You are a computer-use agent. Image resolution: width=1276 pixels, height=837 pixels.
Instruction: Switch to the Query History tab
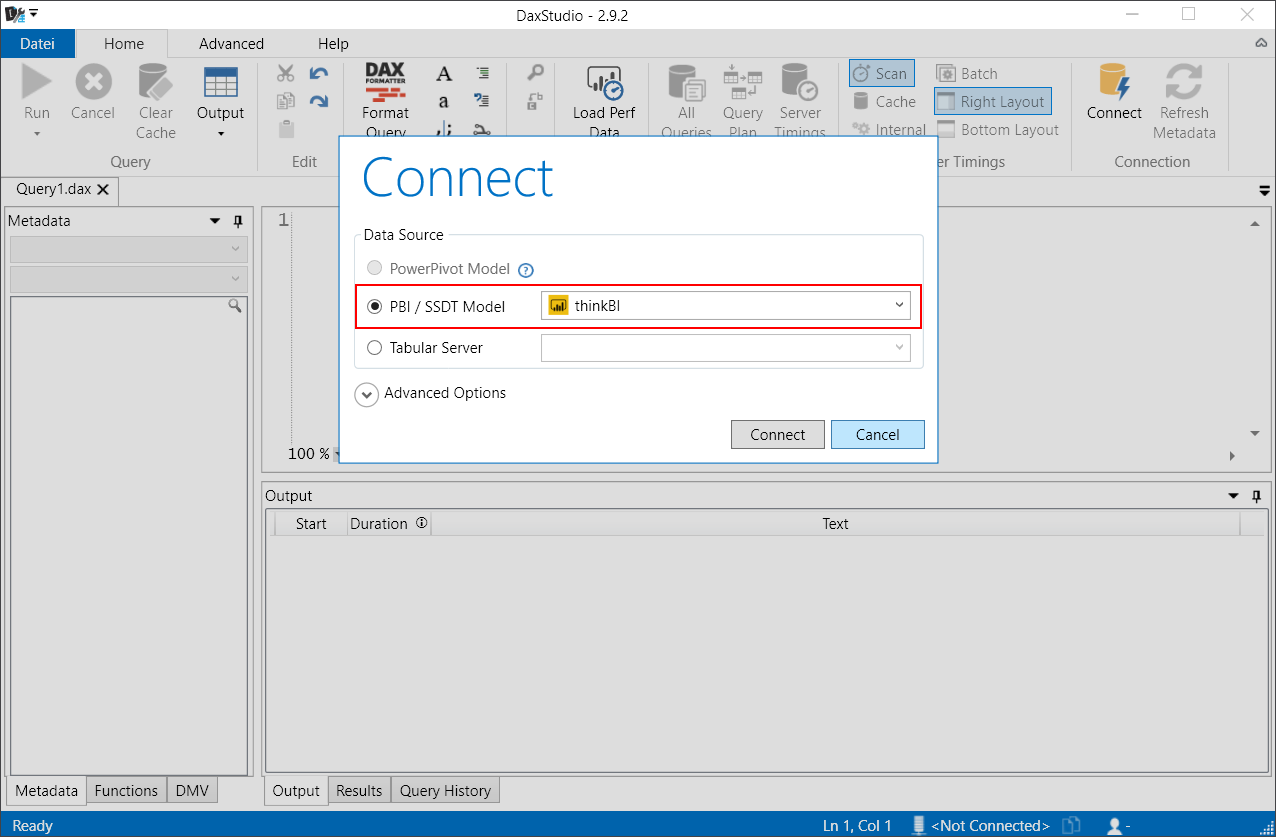445,790
